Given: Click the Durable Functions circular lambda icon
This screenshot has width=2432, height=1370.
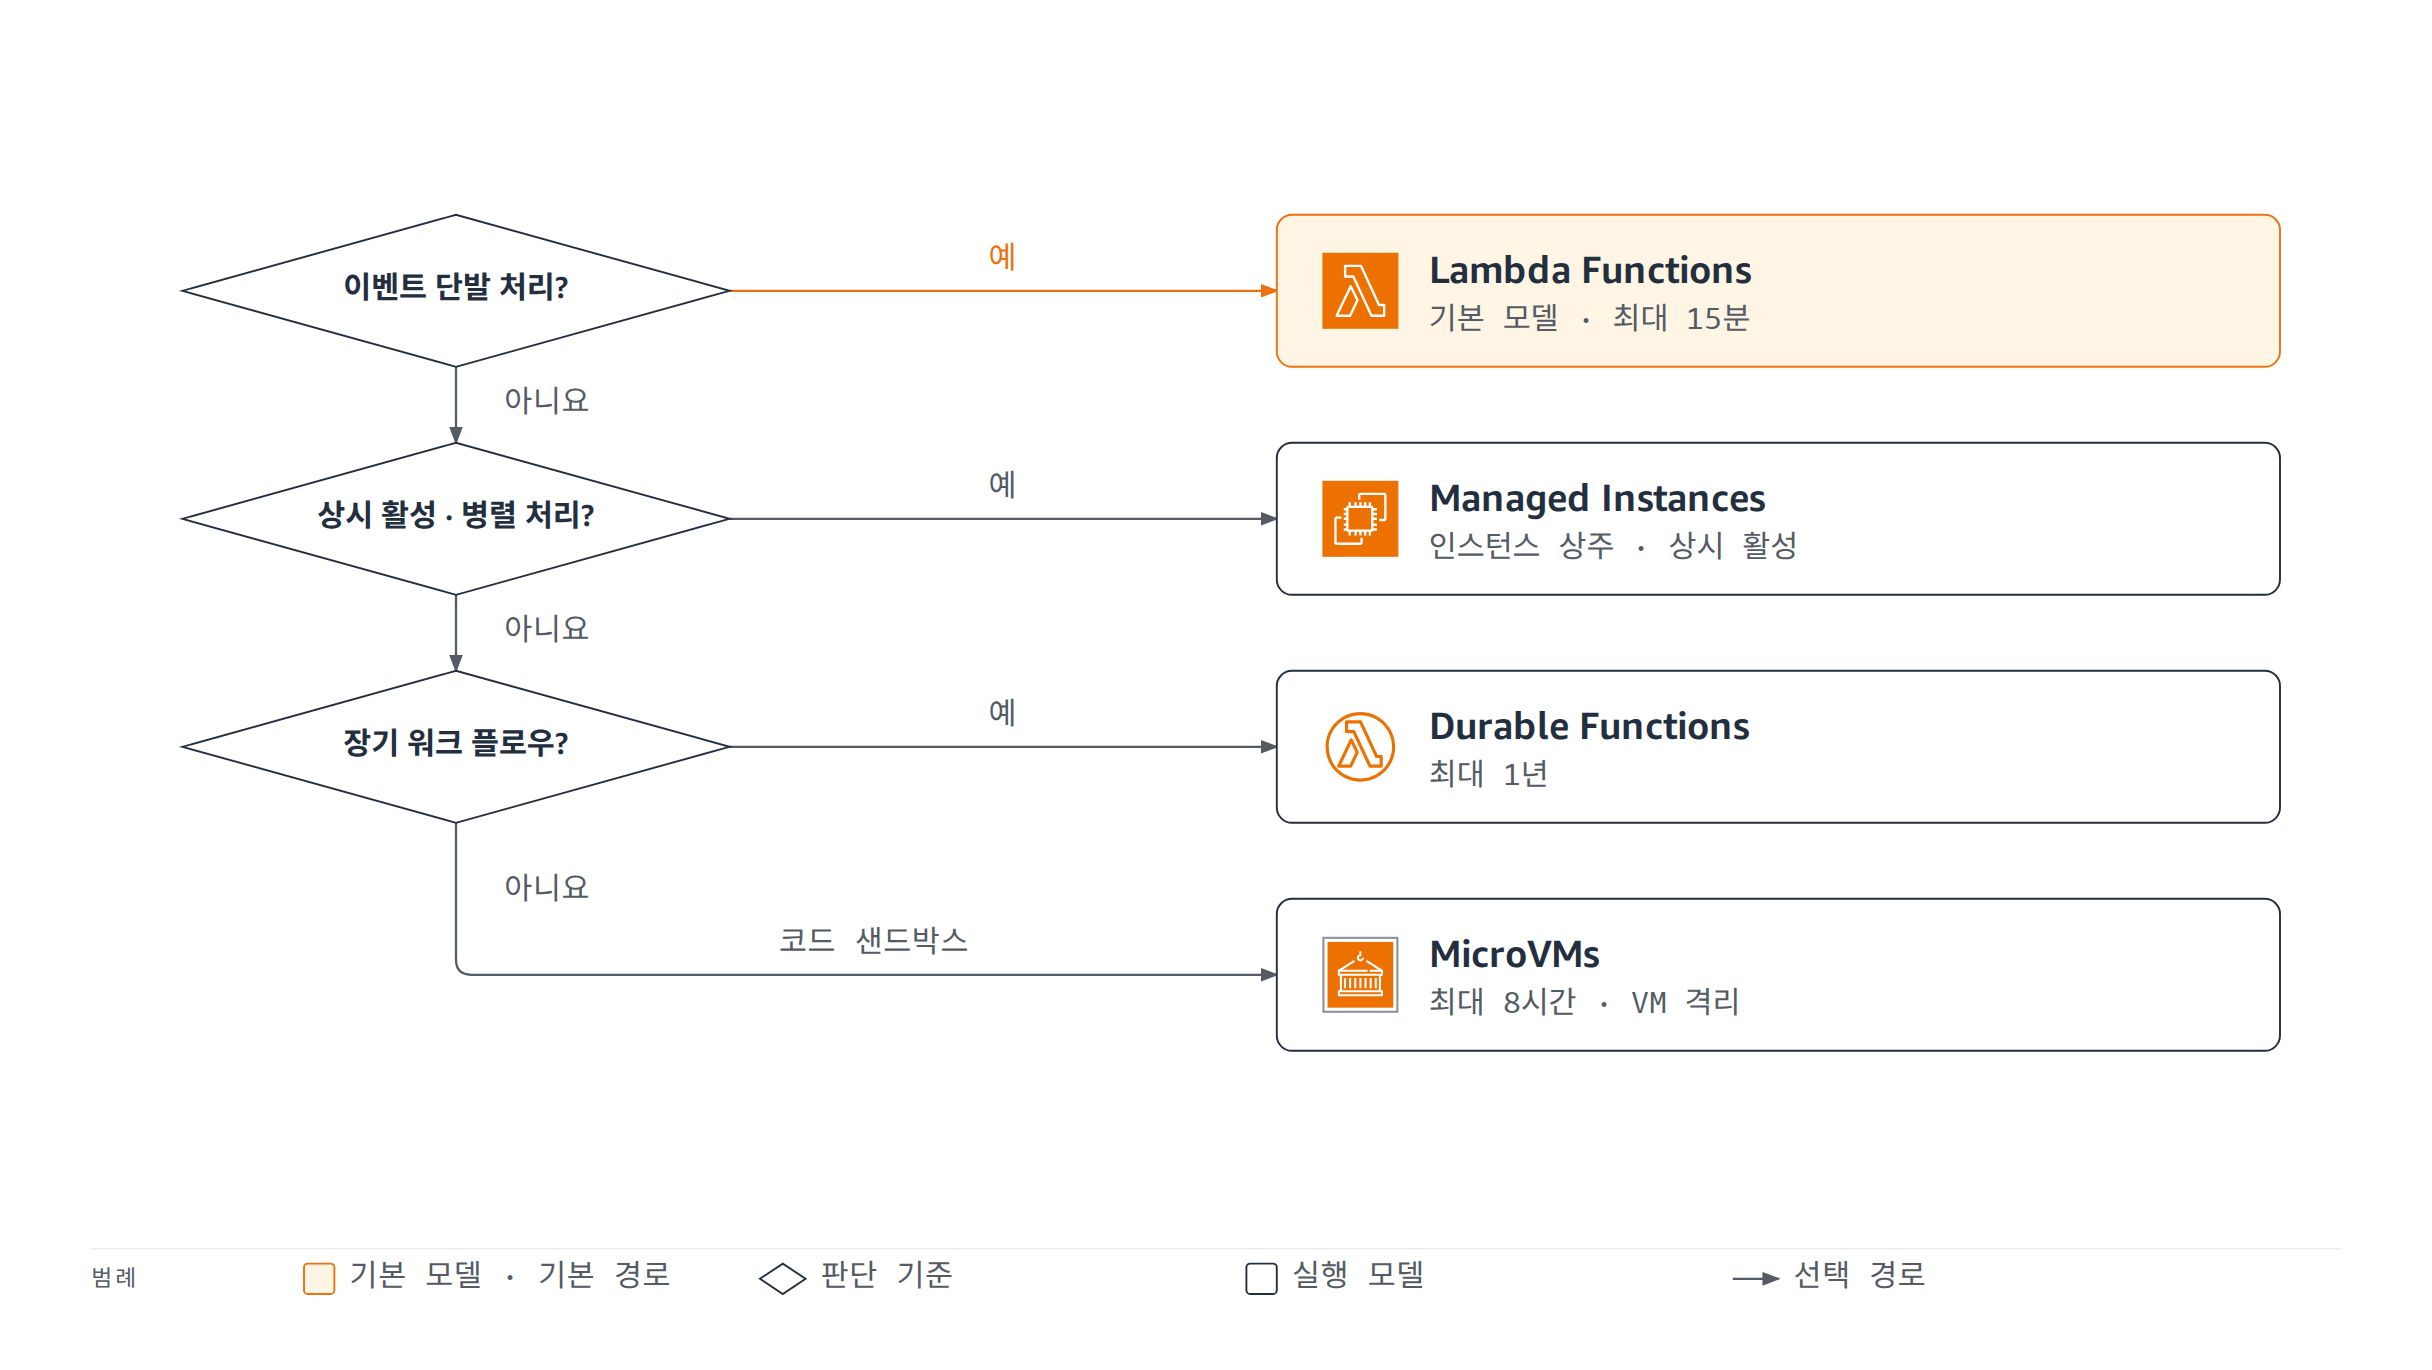Looking at the screenshot, I should tap(1360, 747).
